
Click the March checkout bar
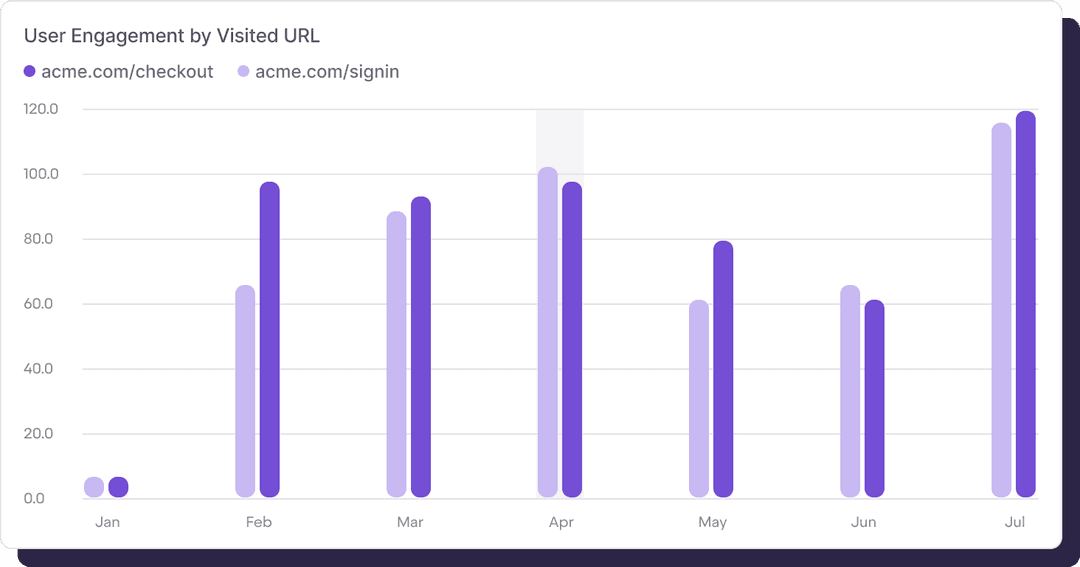point(421,347)
